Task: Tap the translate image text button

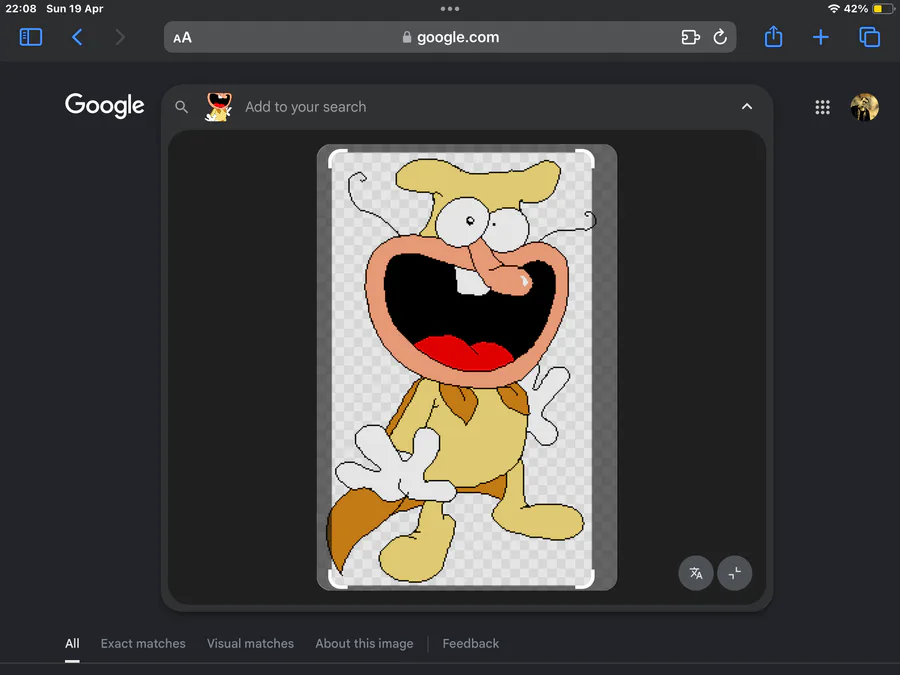Action: coord(696,573)
